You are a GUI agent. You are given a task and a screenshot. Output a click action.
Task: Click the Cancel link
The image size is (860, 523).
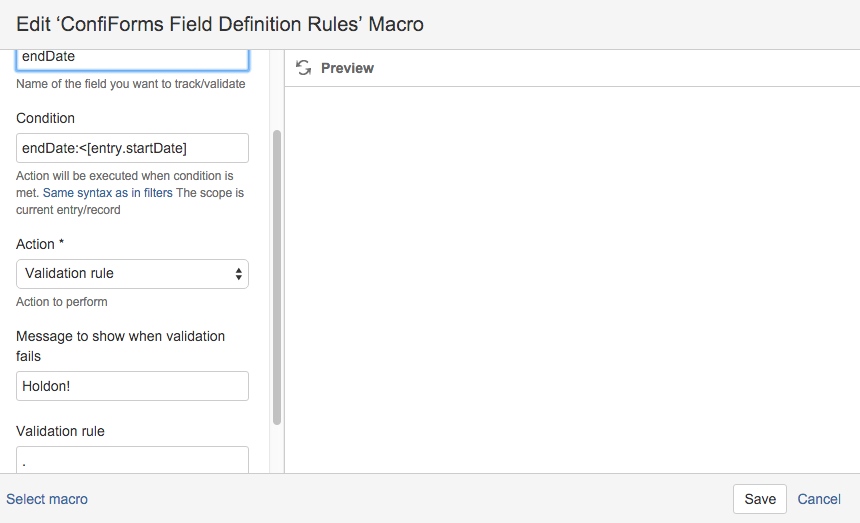(819, 499)
